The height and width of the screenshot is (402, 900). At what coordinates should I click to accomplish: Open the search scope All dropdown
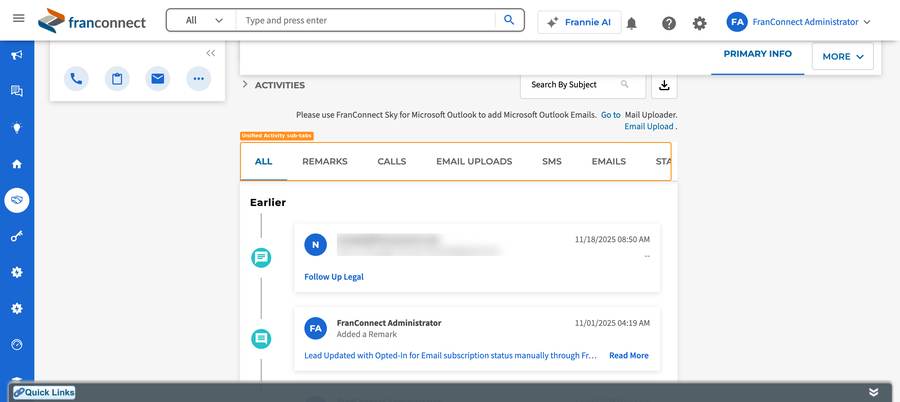[x=203, y=20]
